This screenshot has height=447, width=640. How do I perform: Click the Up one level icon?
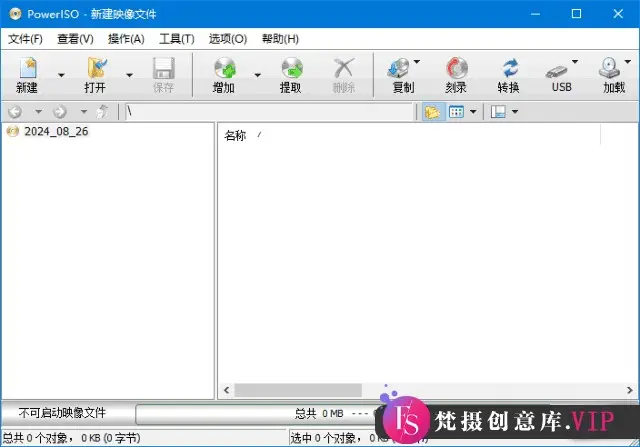102,111
